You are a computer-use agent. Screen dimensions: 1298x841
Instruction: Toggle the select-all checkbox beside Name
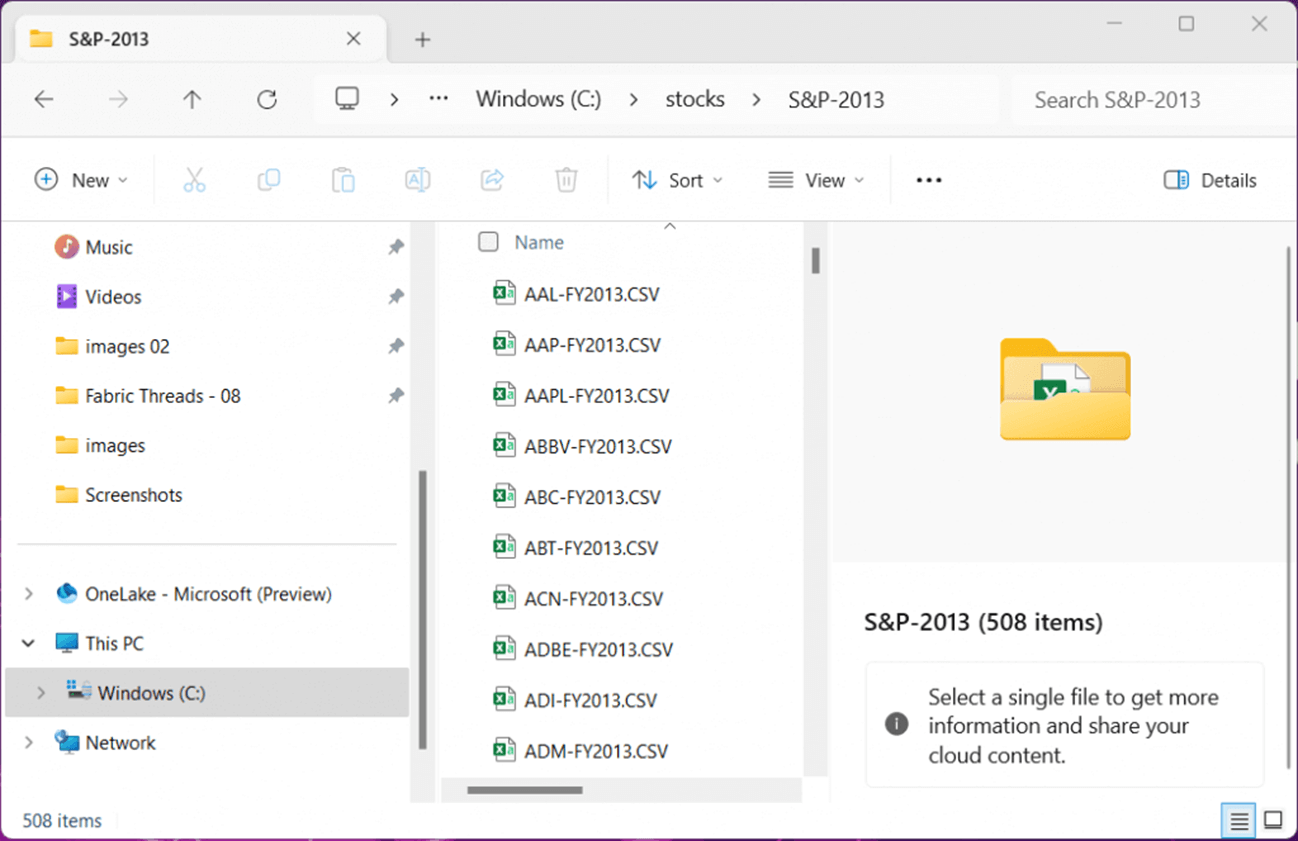click(x=488, y=242)
